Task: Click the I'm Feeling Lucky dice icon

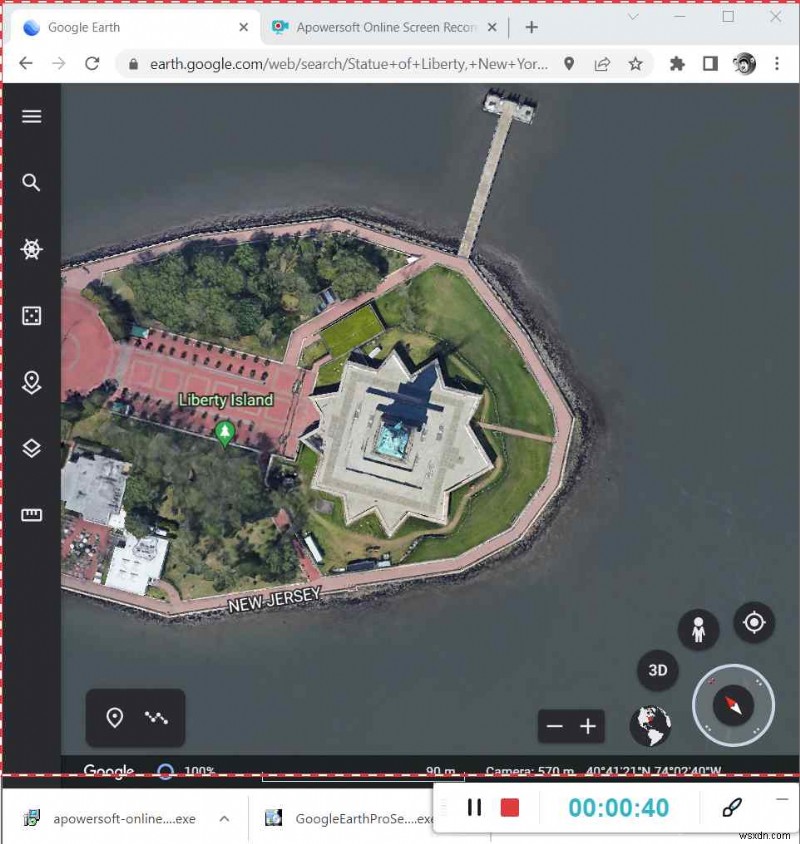Action: pyautogui.click(x=31, y=316)
